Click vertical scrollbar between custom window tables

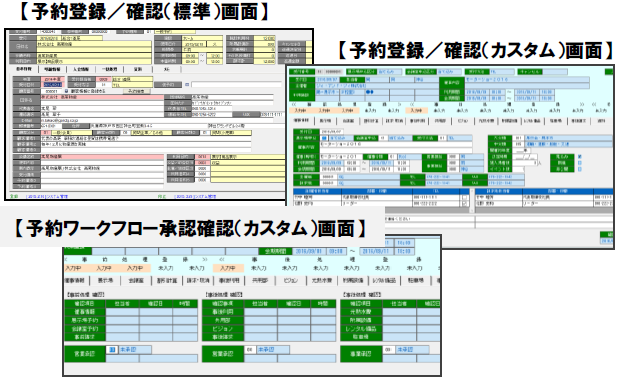[x=472, y=200]
